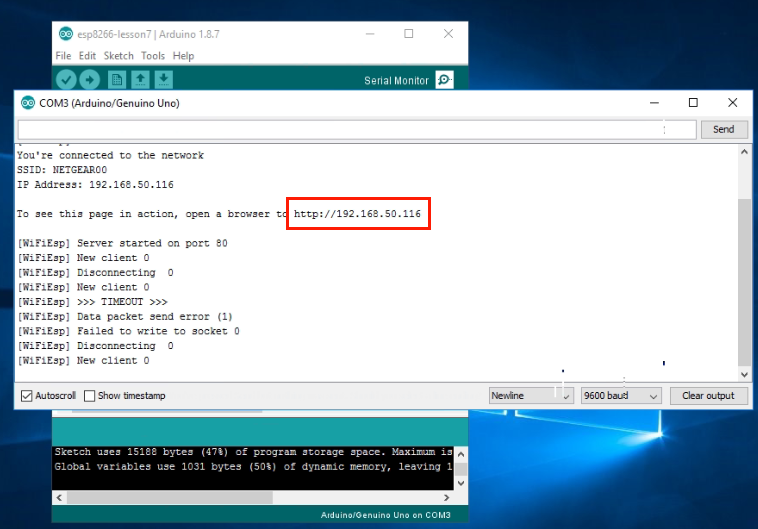Click the 'Serial Monitor' label in toolbar
758x529 pixels.
click(x=396, y=81)
